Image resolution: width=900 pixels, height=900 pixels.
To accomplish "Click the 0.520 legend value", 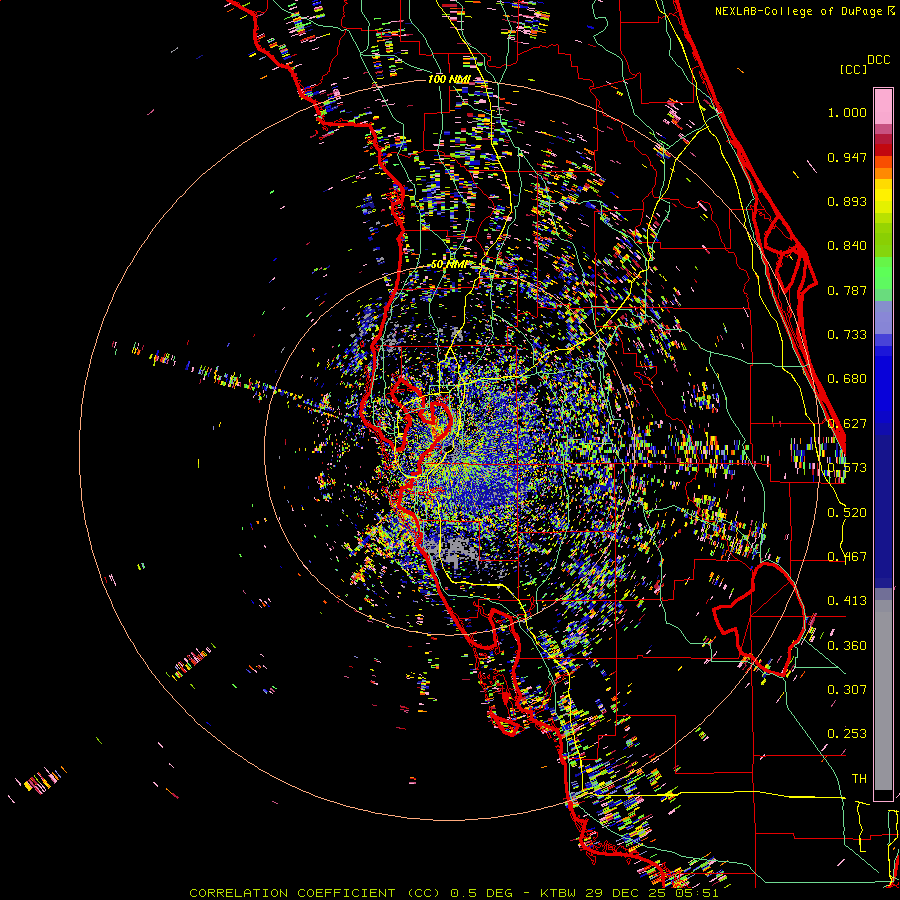I will [x=847, y=513].
